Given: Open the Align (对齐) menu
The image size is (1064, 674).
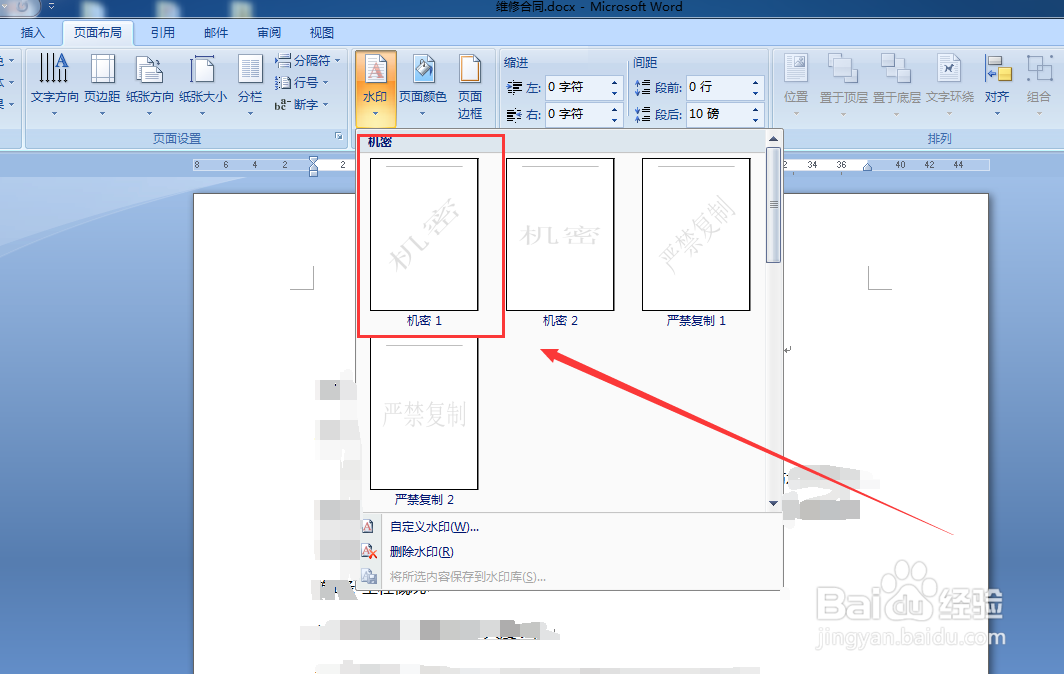Looking at the screenshot, I should coord(997,84).
